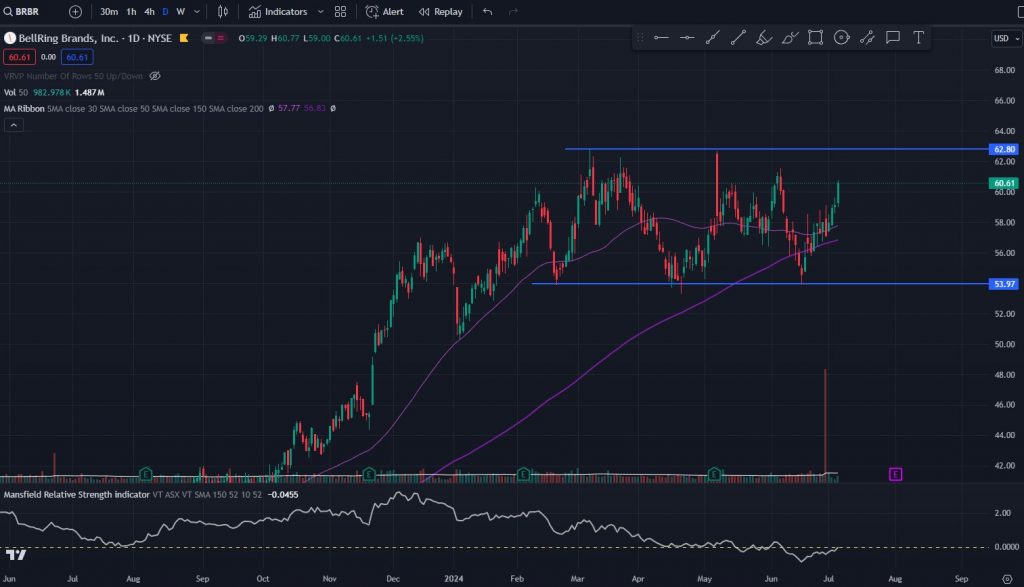This screenshot has width=1024, height=587.
Task: Collapse the indicator legend with chevron
Action: (x=14, y=125)
